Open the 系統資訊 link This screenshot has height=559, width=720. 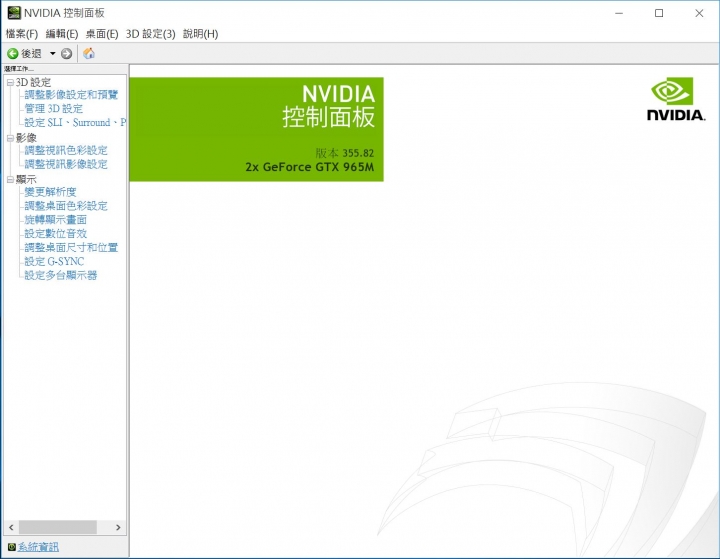(x=38, y=547)
